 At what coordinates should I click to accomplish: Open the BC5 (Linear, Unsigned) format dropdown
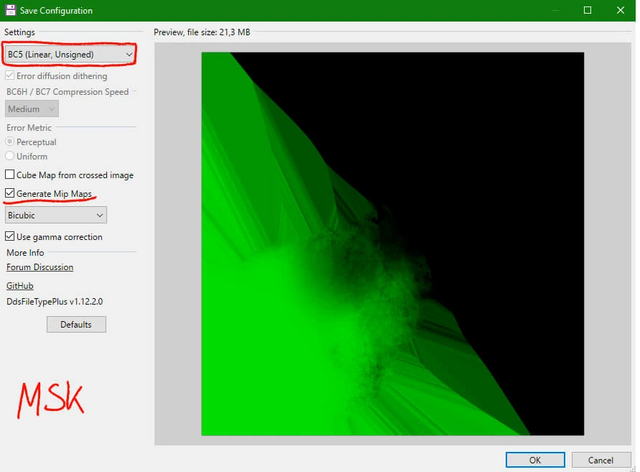pos(68,53)
